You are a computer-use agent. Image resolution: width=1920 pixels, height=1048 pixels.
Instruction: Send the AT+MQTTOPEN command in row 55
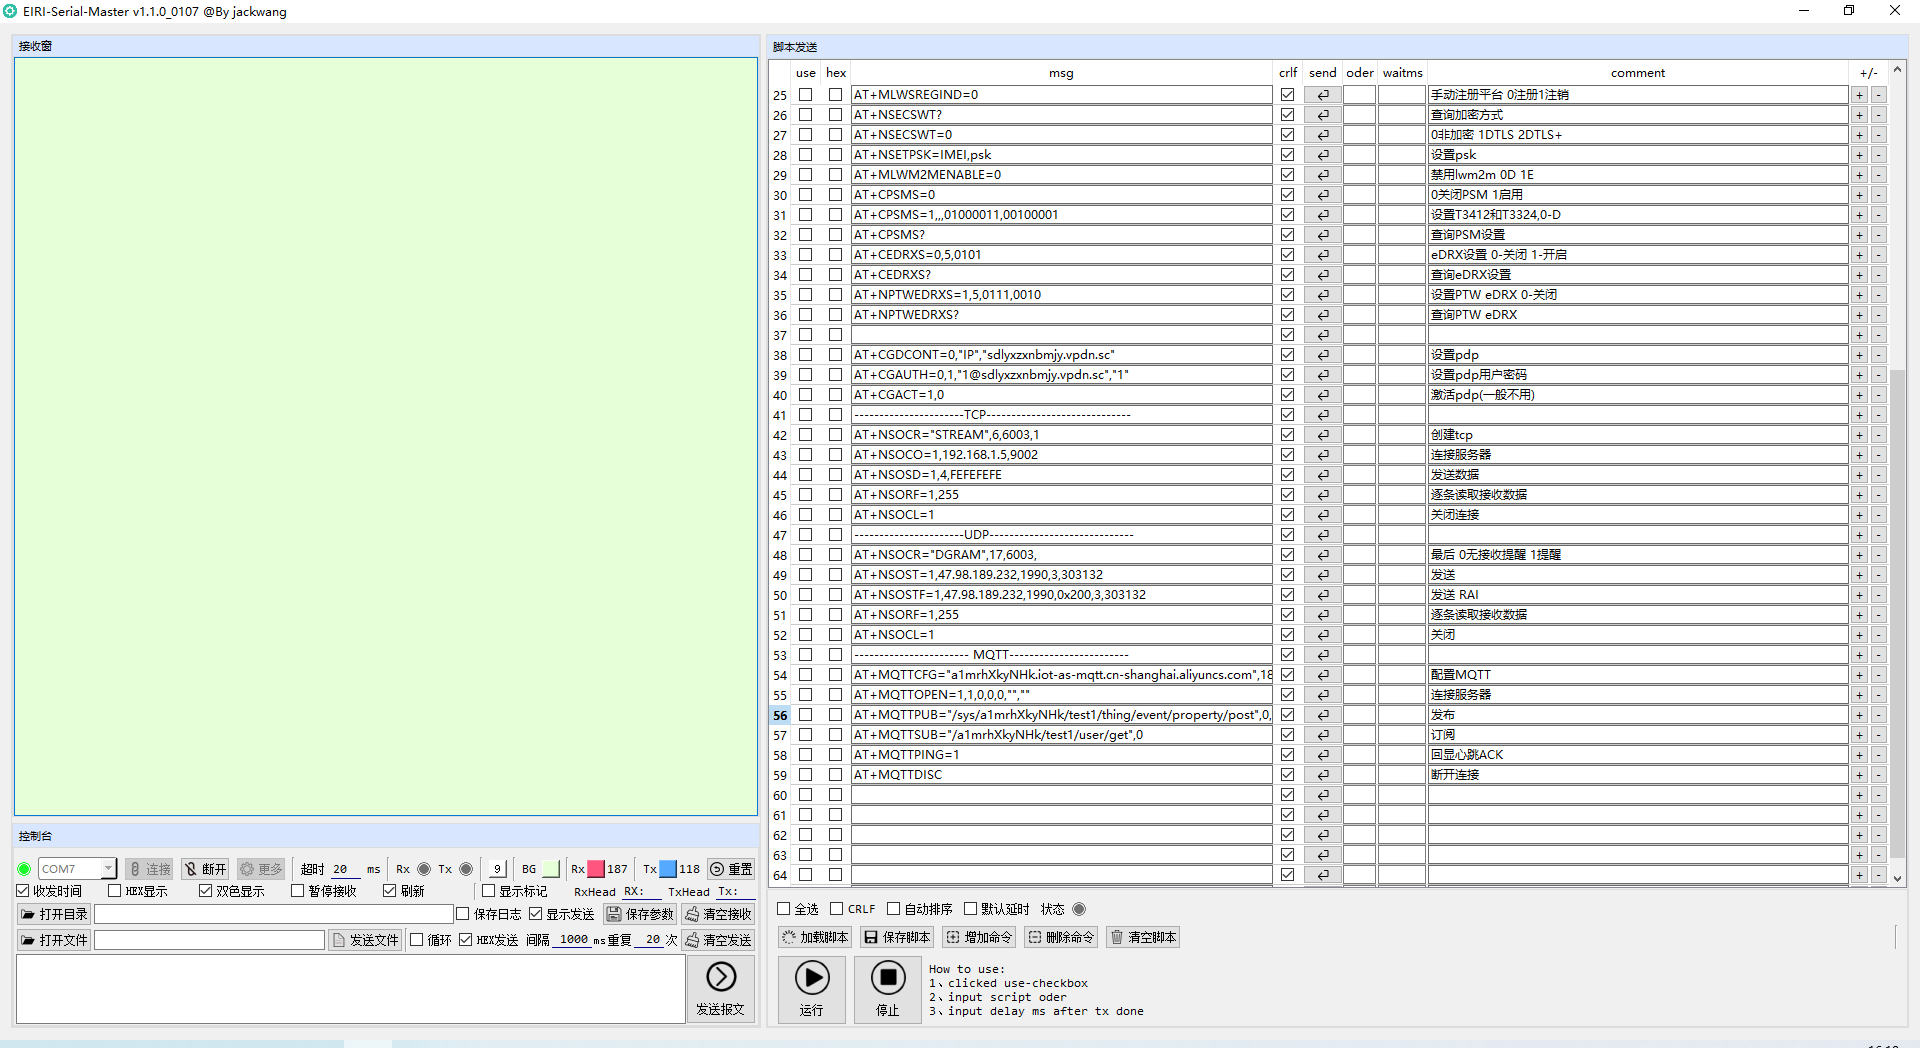click(1322, 695)
